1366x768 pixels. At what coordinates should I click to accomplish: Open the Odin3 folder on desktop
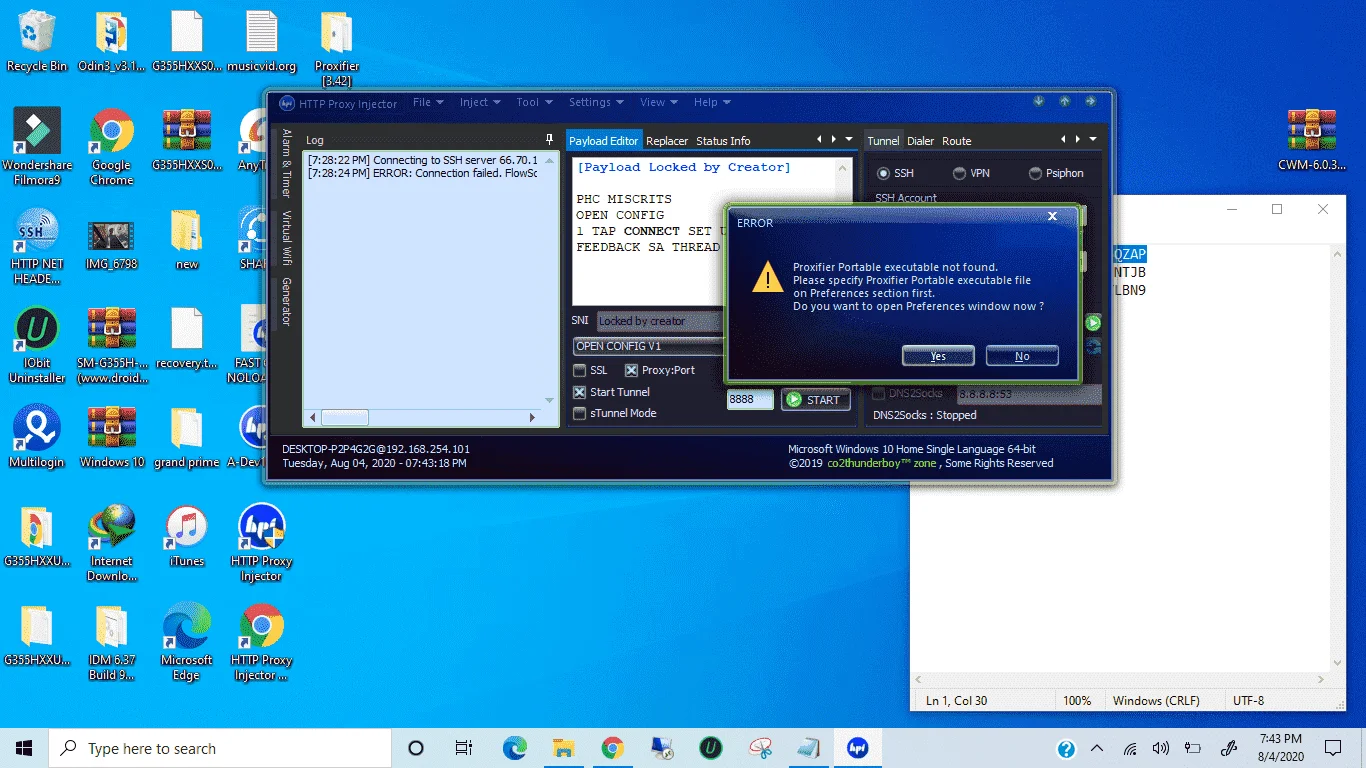click(x=112, y=42)
